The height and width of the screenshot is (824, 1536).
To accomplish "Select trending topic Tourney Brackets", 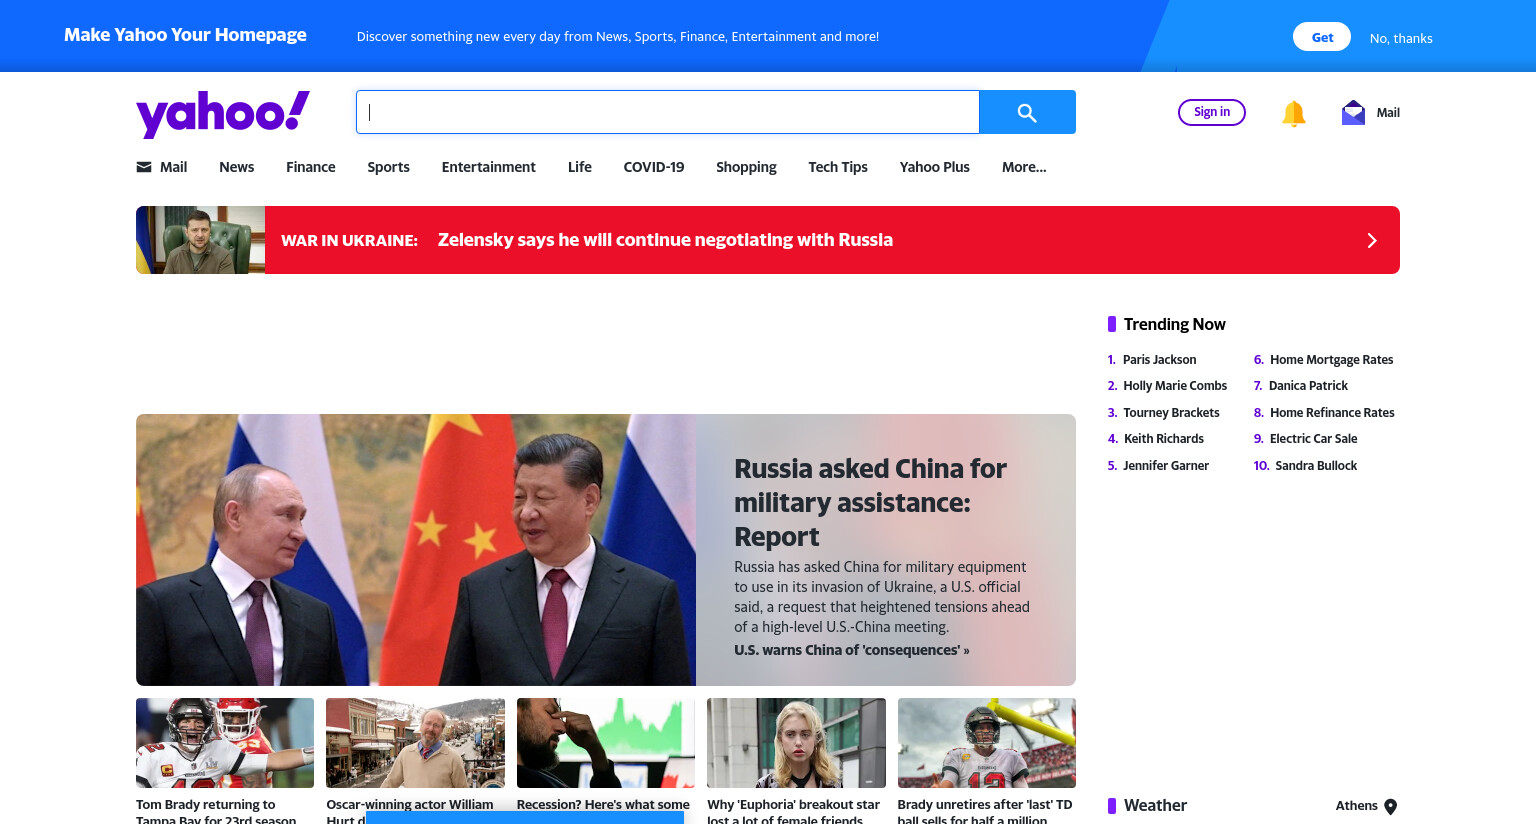I will pyautogui.click(x=1171, y=413).
